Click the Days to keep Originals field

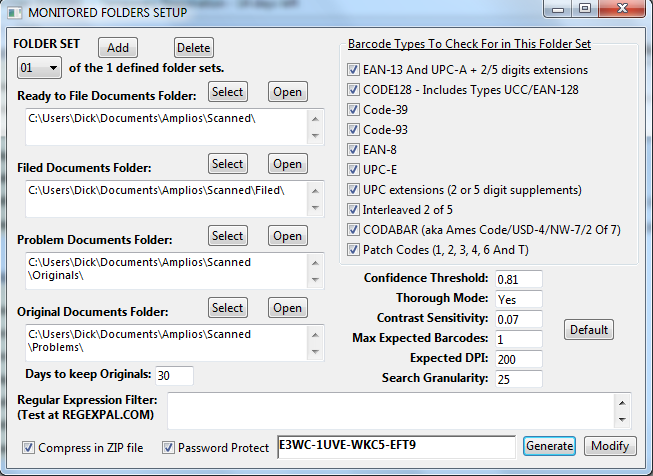(x=174, y=375)
